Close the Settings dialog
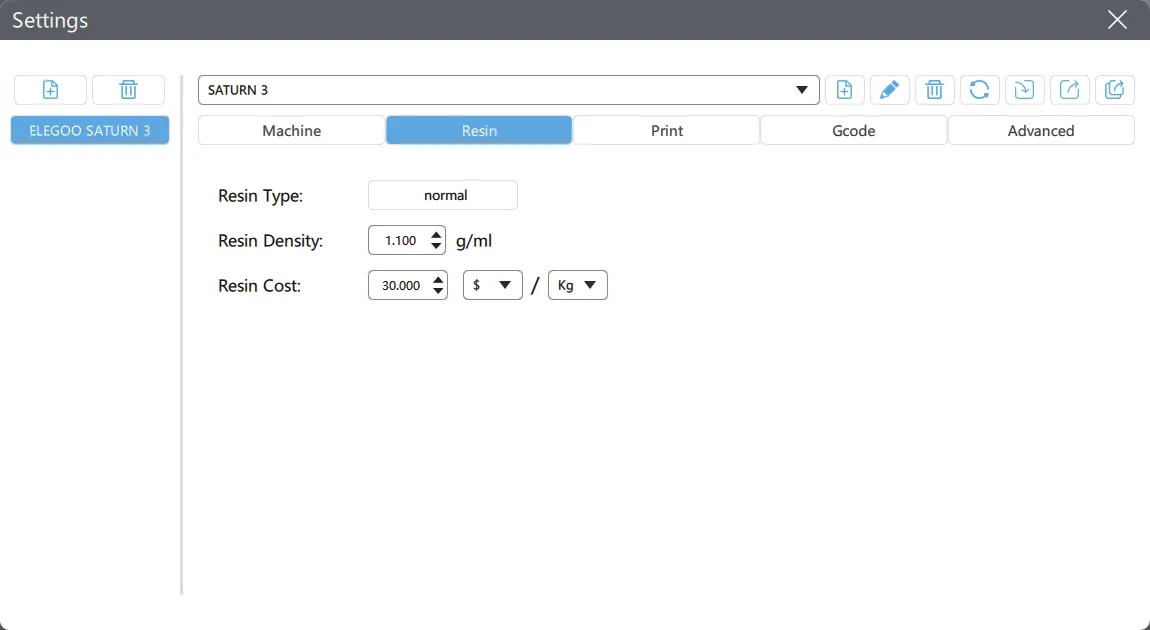The height and width of the screenshot is (630, 1150). (1117, 20)
